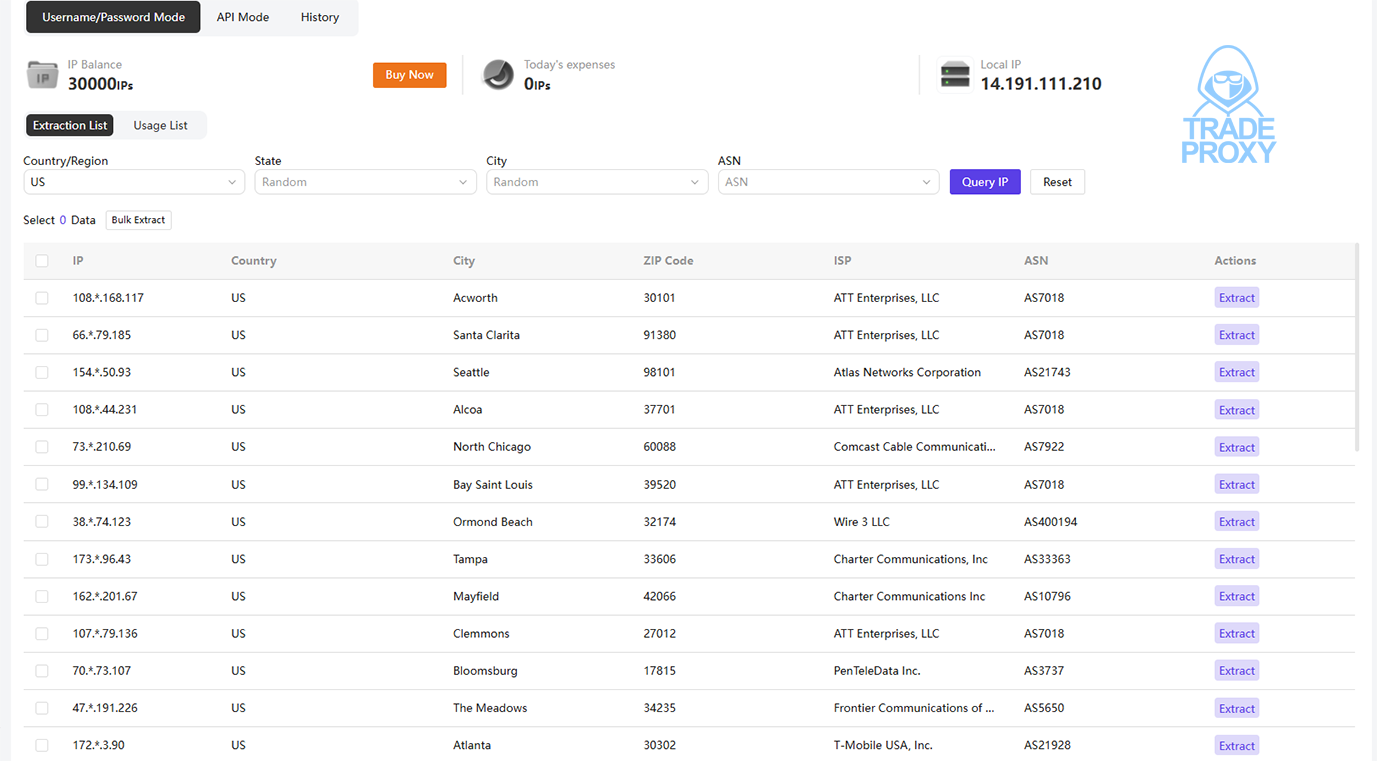Extract the Santa Clarita IP

1236,335
